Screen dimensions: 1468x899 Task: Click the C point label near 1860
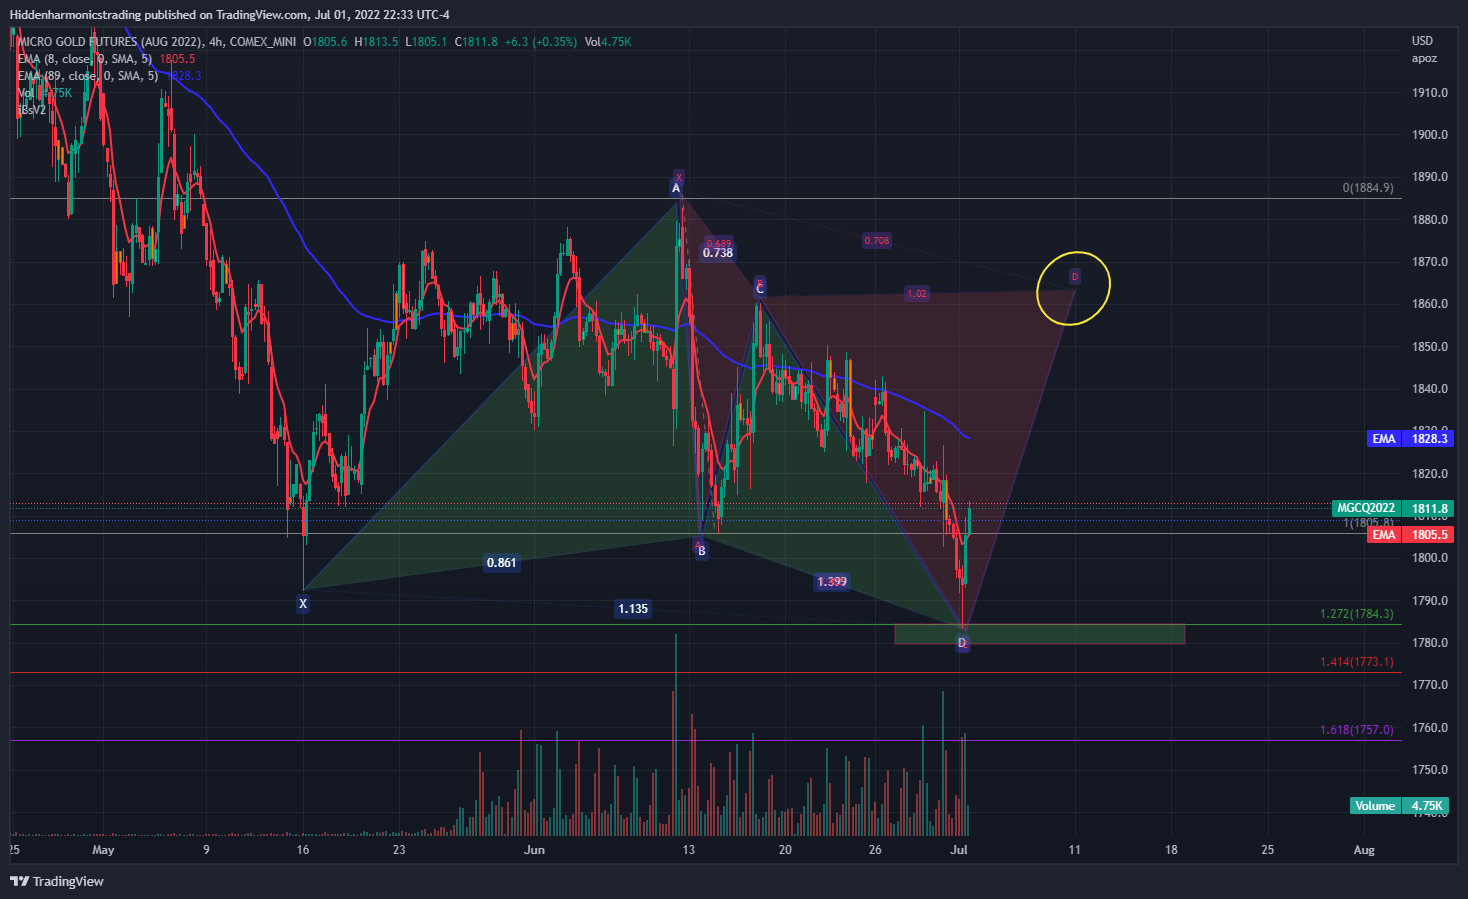tap(760, 289)
